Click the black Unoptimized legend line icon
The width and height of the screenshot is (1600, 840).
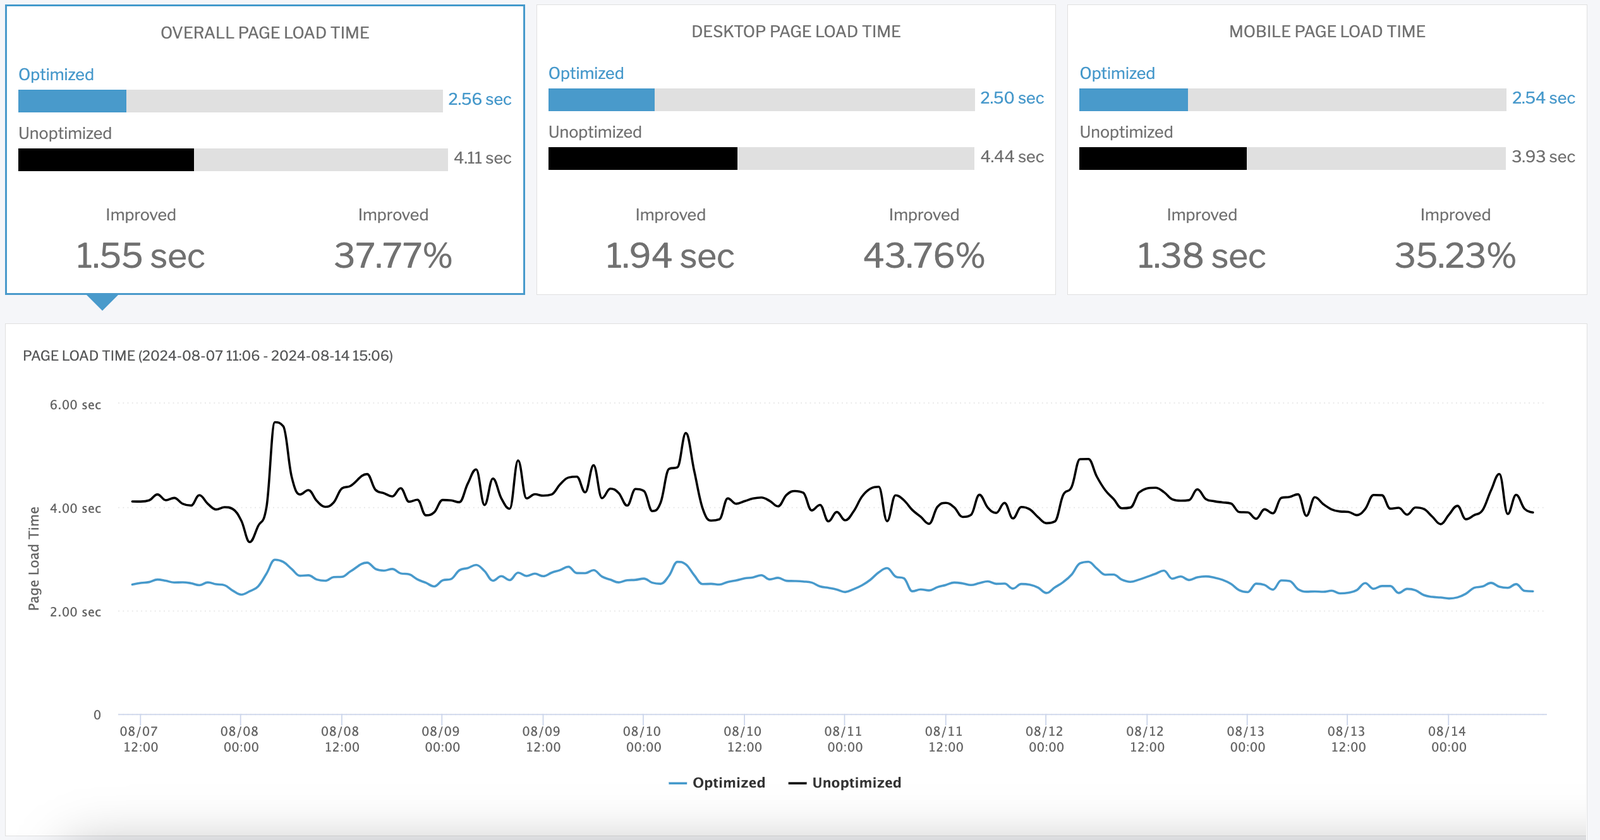pyautogui.click(x=796, y=782)
